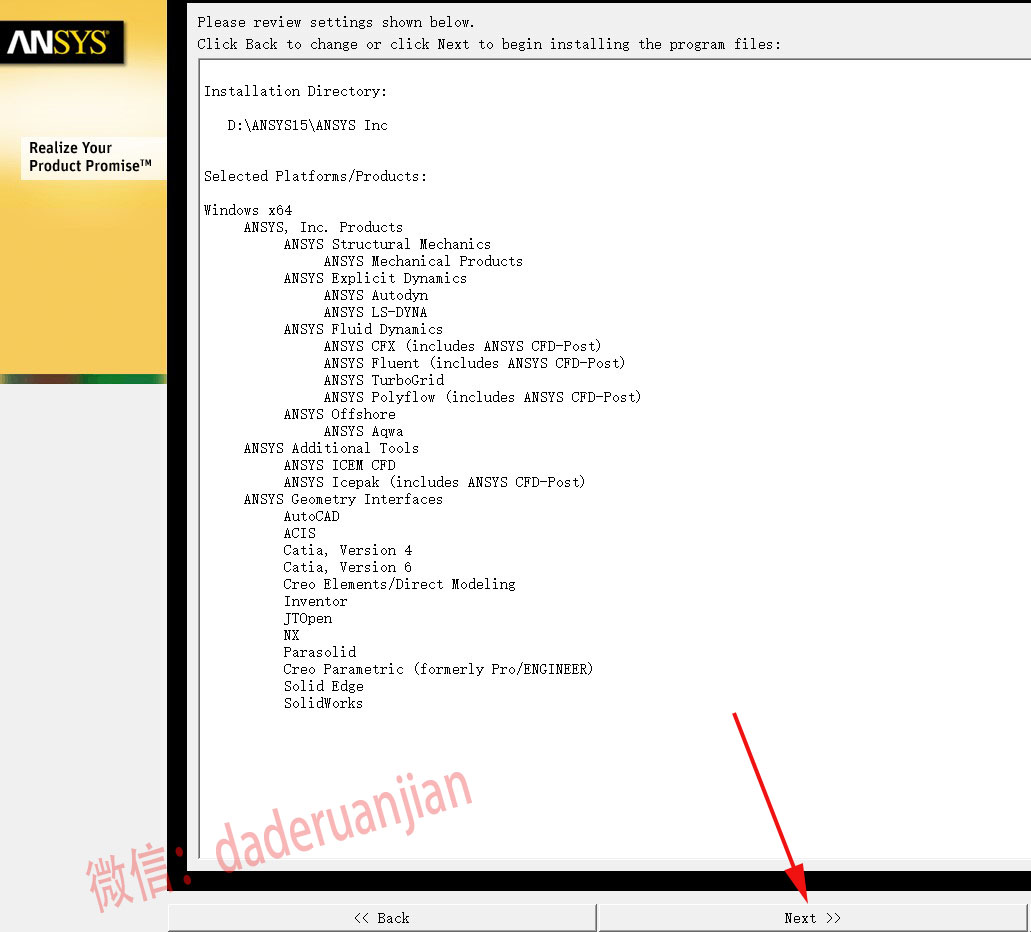Select Catia, Version 4 entry
This screenshot has height=932, width=1031.
point(347,551)
